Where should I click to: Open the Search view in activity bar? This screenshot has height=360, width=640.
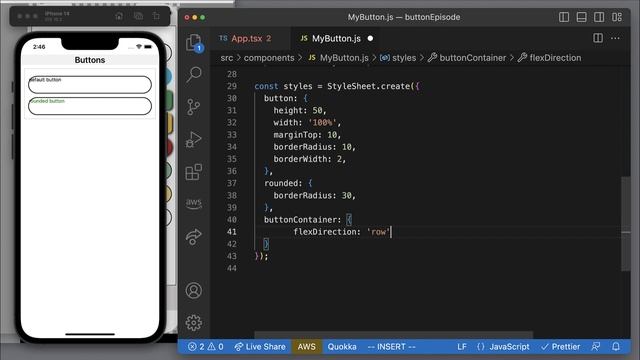click(194, 74)
